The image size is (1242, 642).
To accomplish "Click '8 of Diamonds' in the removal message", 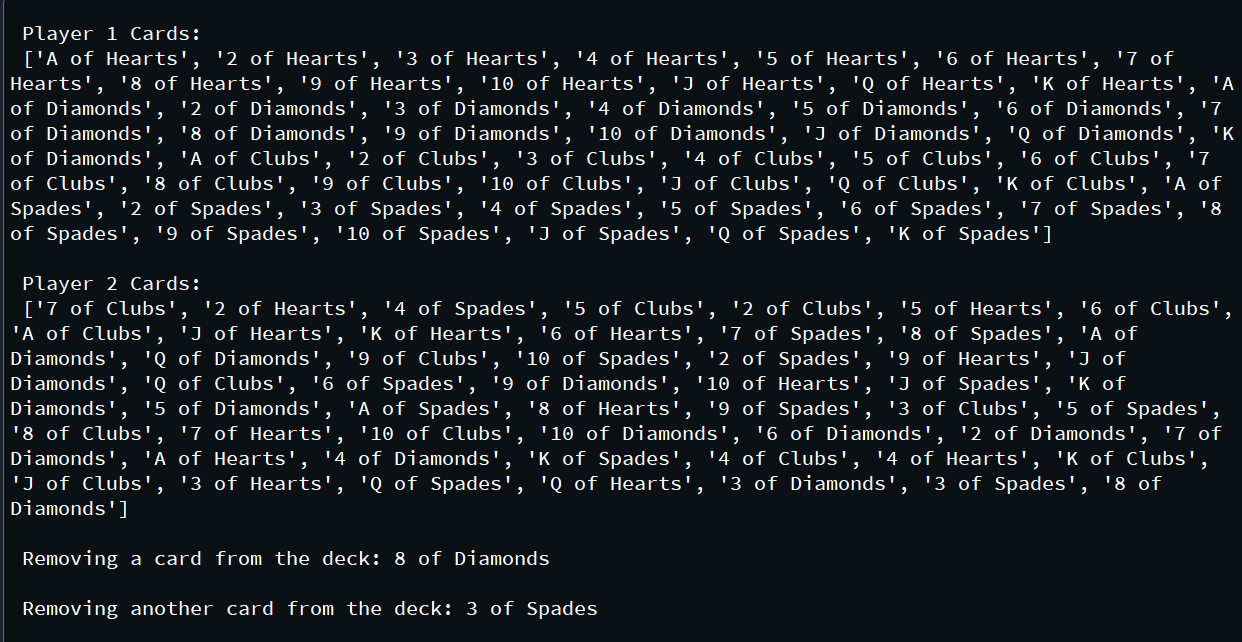I will point(472,559).
